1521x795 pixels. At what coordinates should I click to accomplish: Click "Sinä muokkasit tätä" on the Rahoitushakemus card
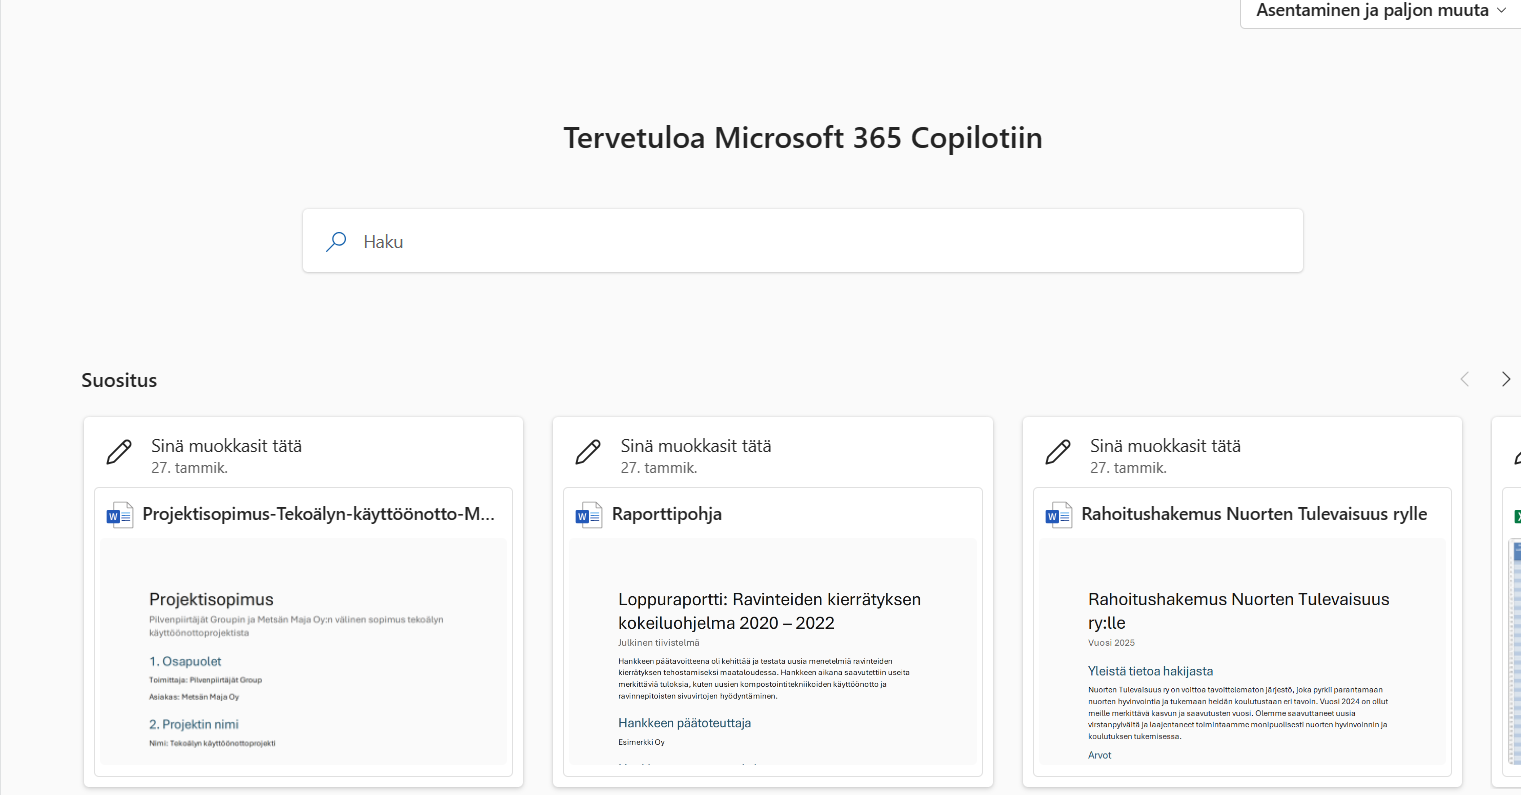tap(1165, 446)
